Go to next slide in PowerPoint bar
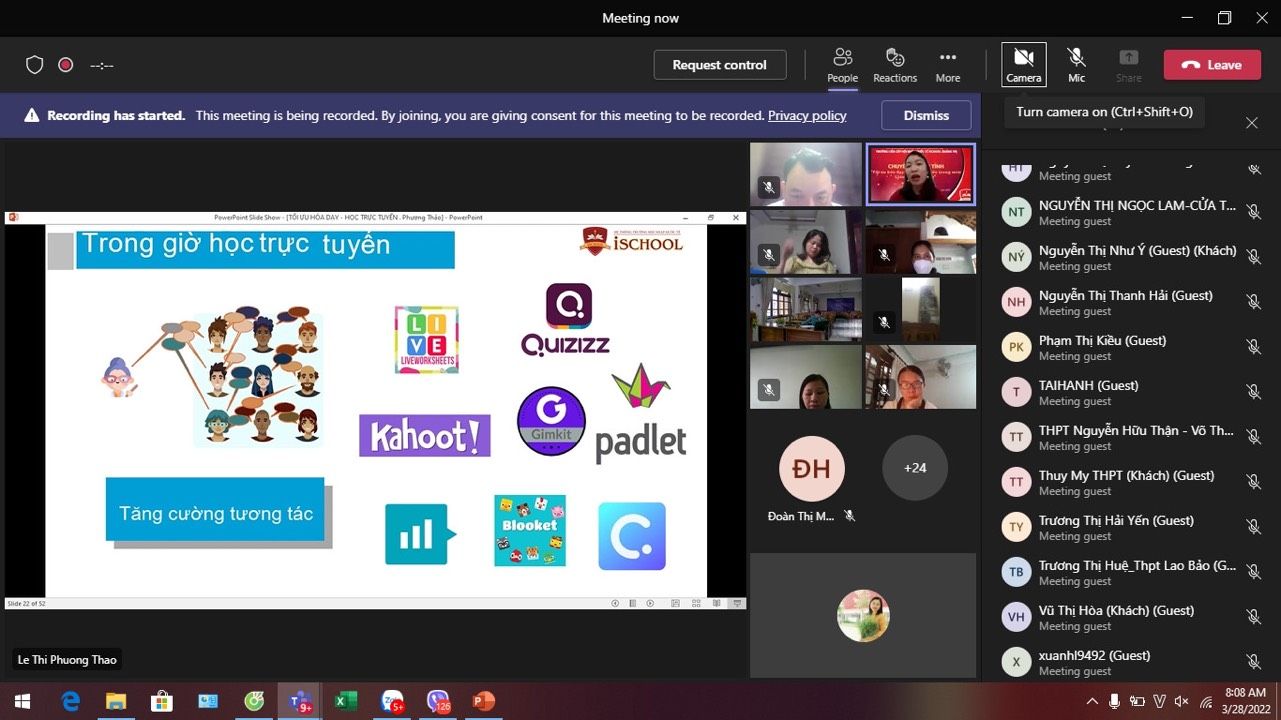 650,603
